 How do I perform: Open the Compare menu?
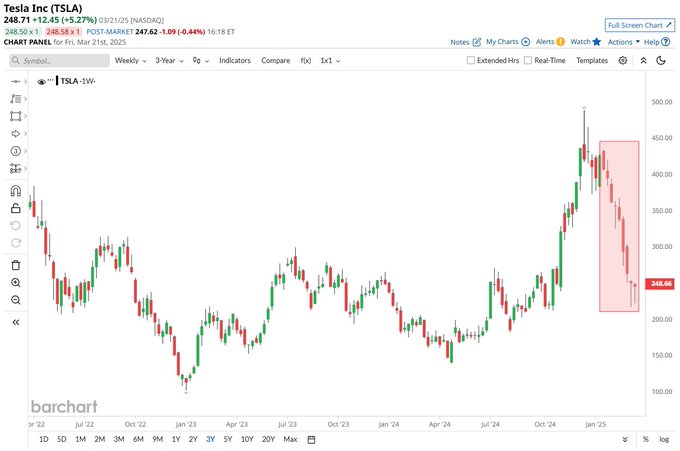point(275,60)
